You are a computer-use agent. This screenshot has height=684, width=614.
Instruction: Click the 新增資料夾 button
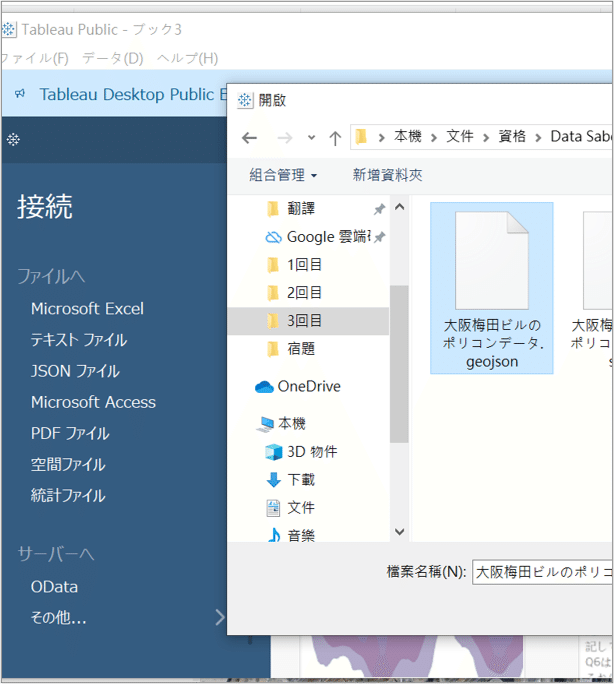point(387,175)
